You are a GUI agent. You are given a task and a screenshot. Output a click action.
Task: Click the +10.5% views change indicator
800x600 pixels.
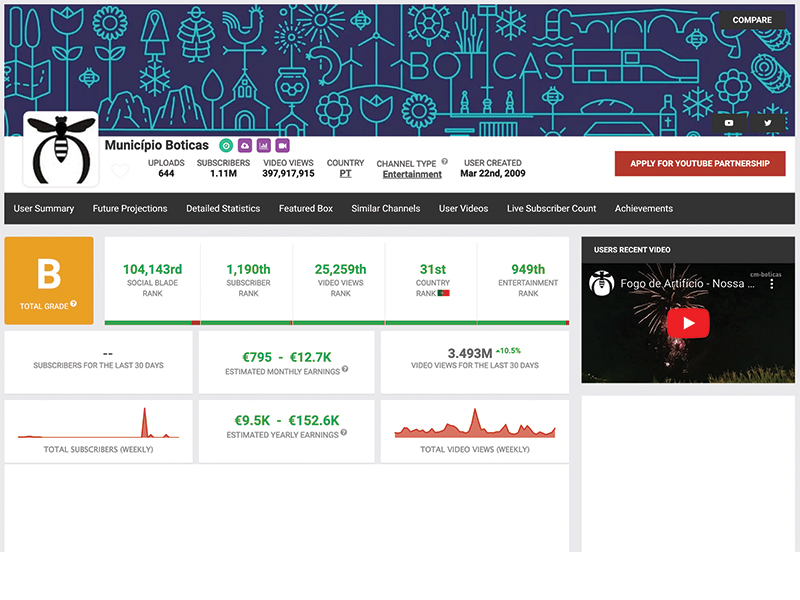click(508, 351)
